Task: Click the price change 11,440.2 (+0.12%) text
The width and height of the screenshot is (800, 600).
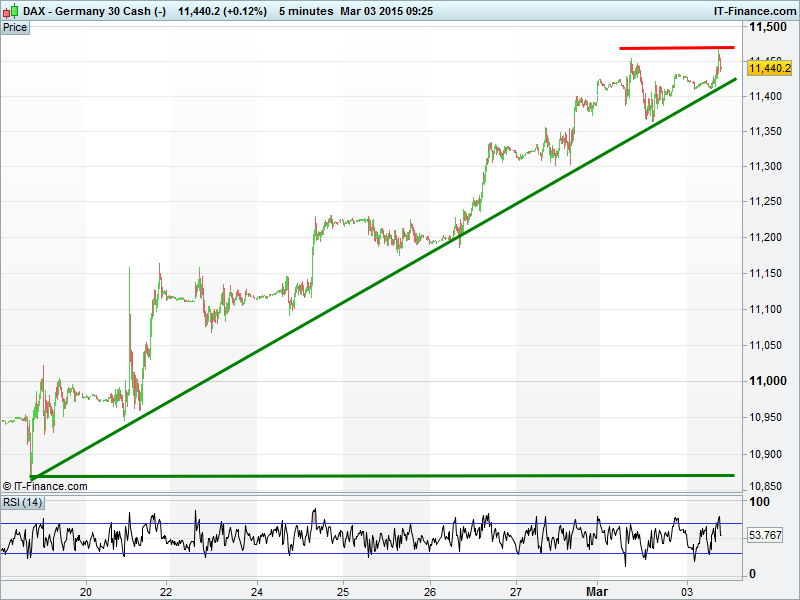Action: point(222,10)
